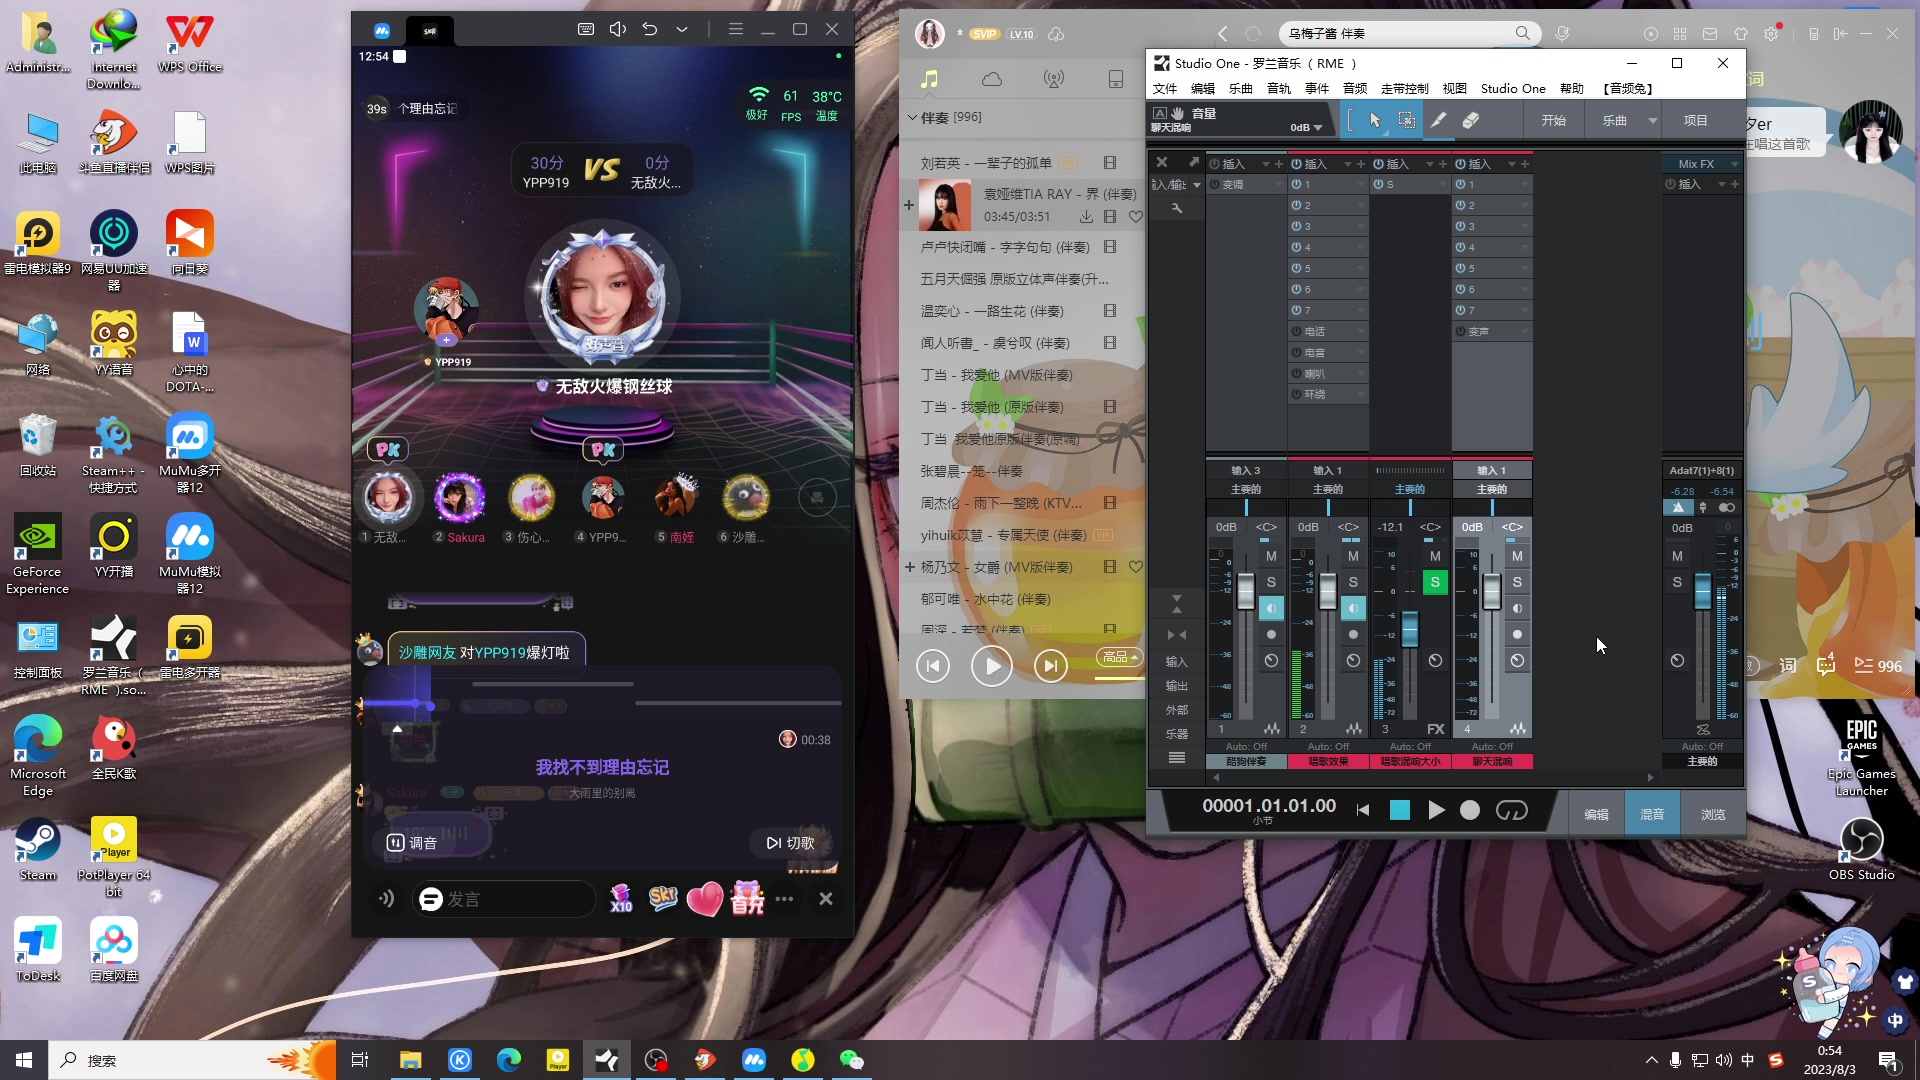Open the music note tab in music player

[930, 79]
